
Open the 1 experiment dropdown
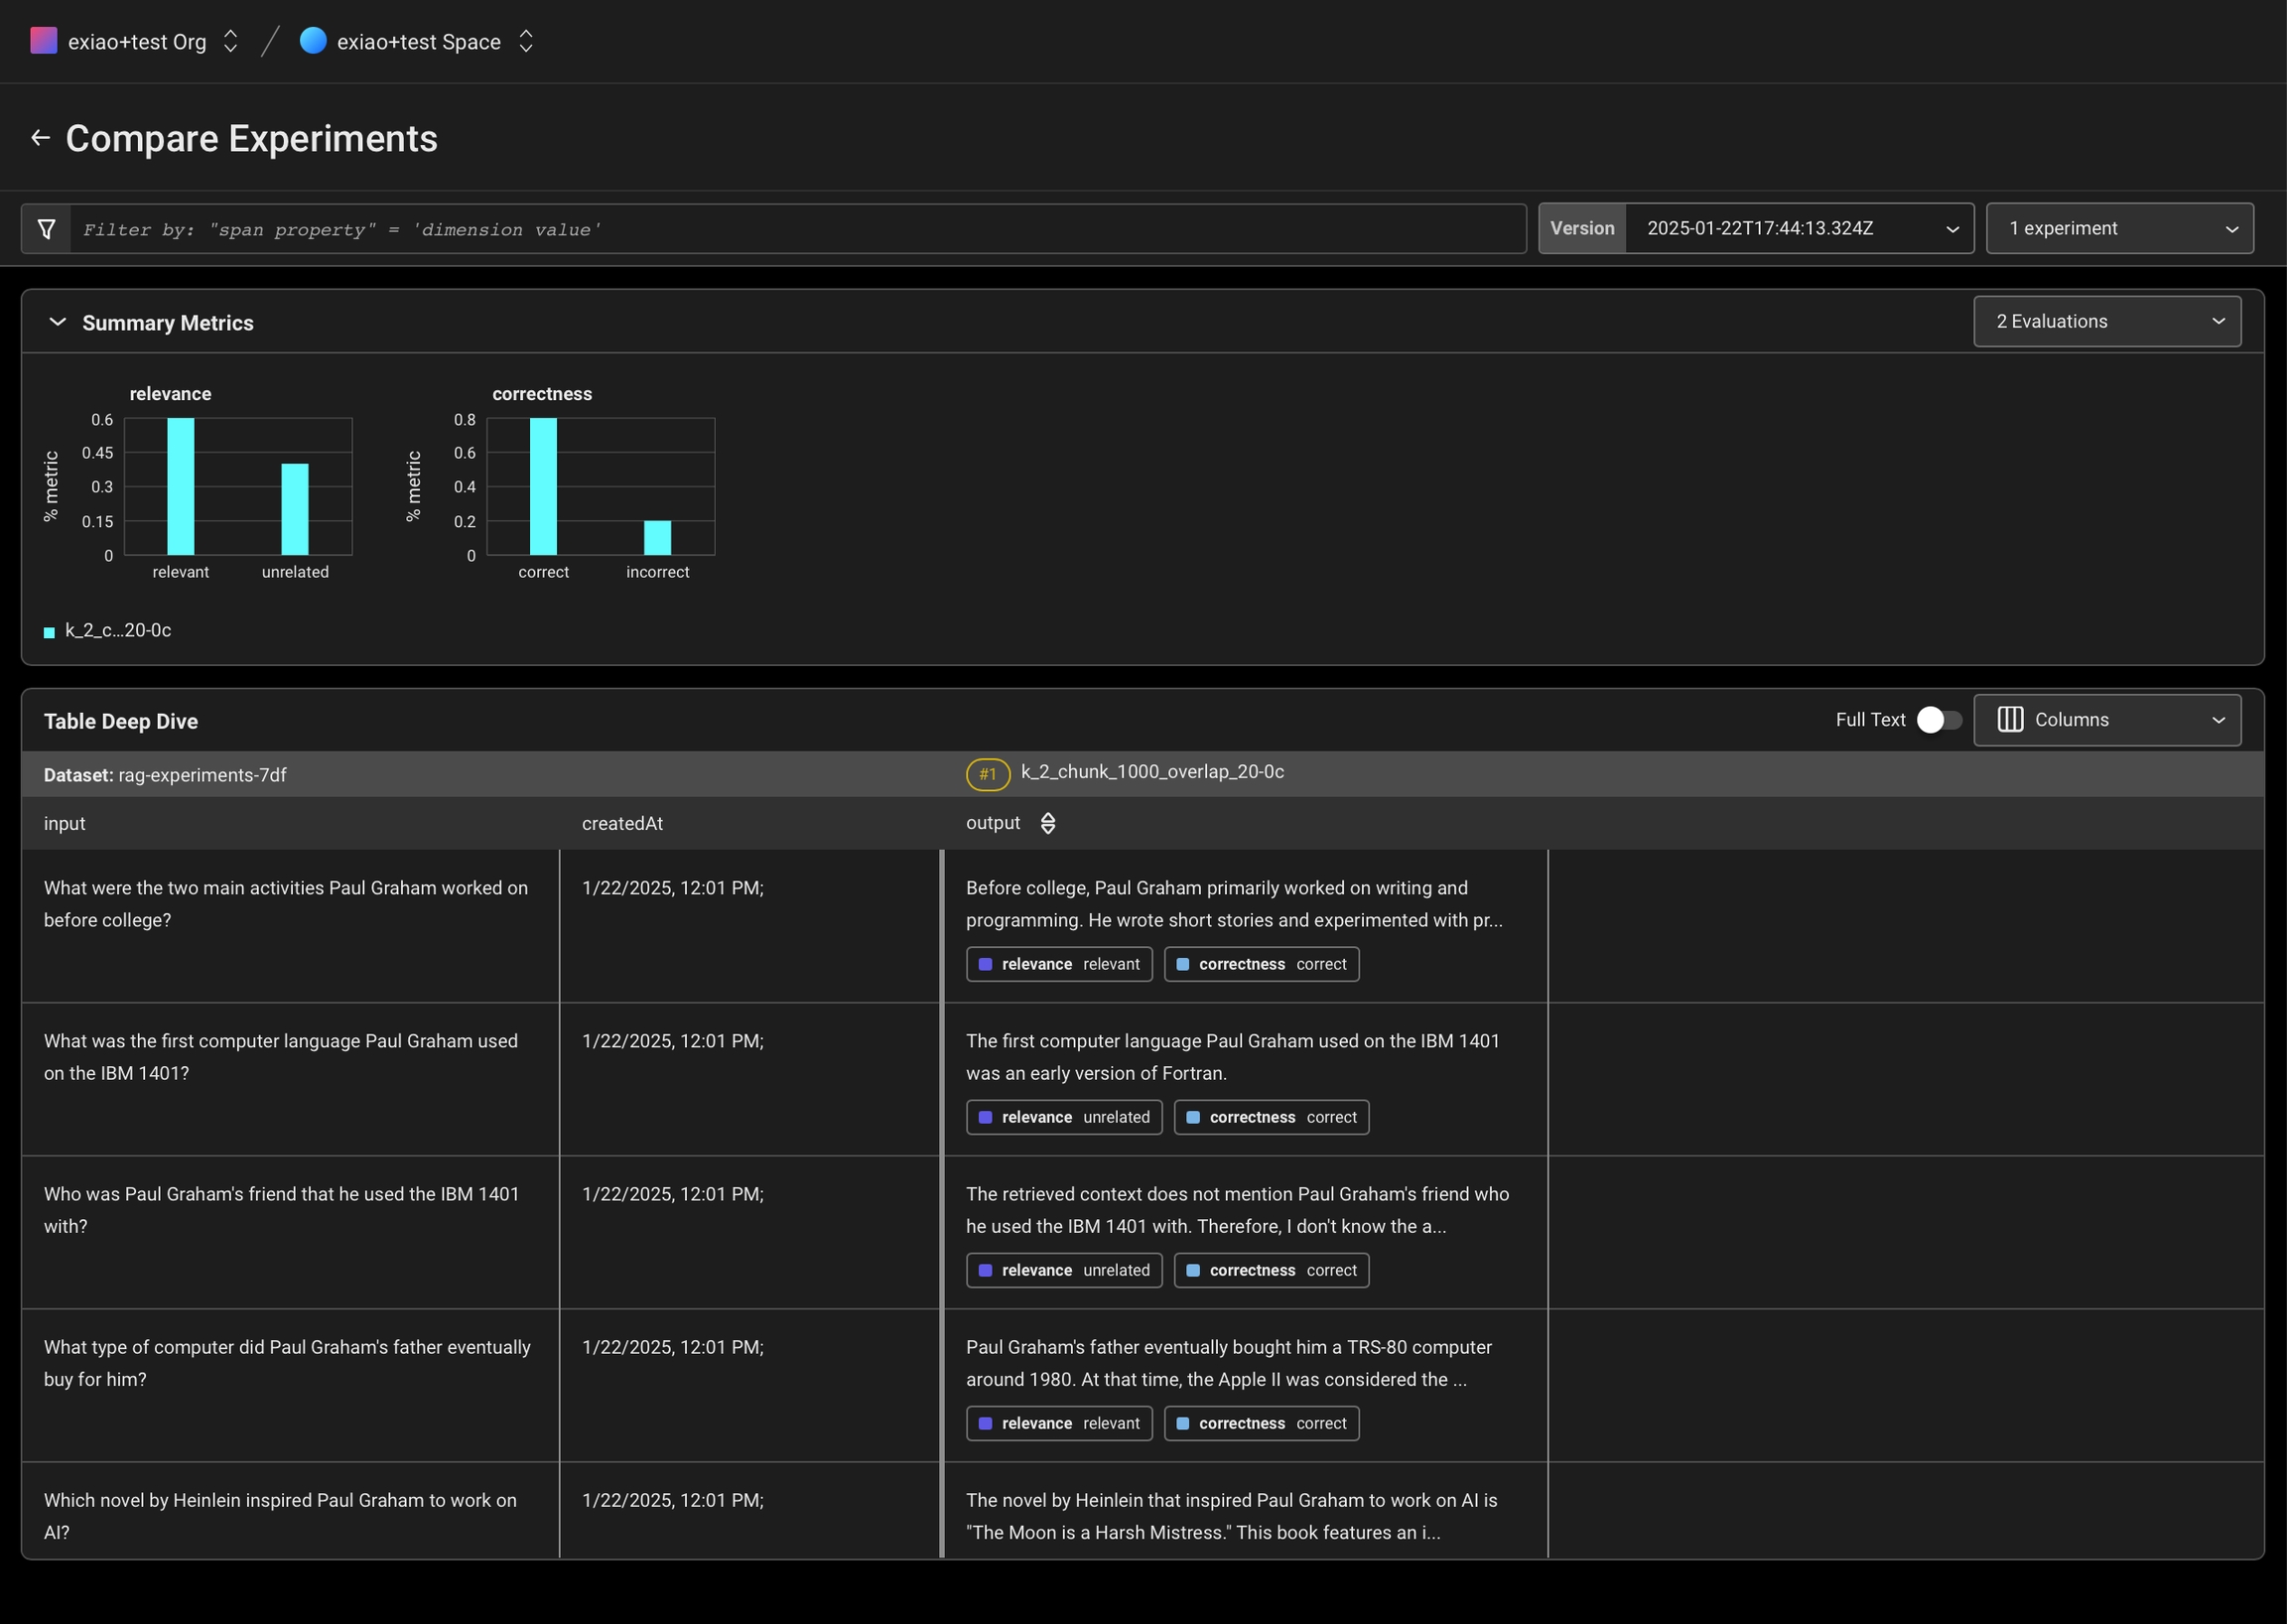coord(2118,229)
